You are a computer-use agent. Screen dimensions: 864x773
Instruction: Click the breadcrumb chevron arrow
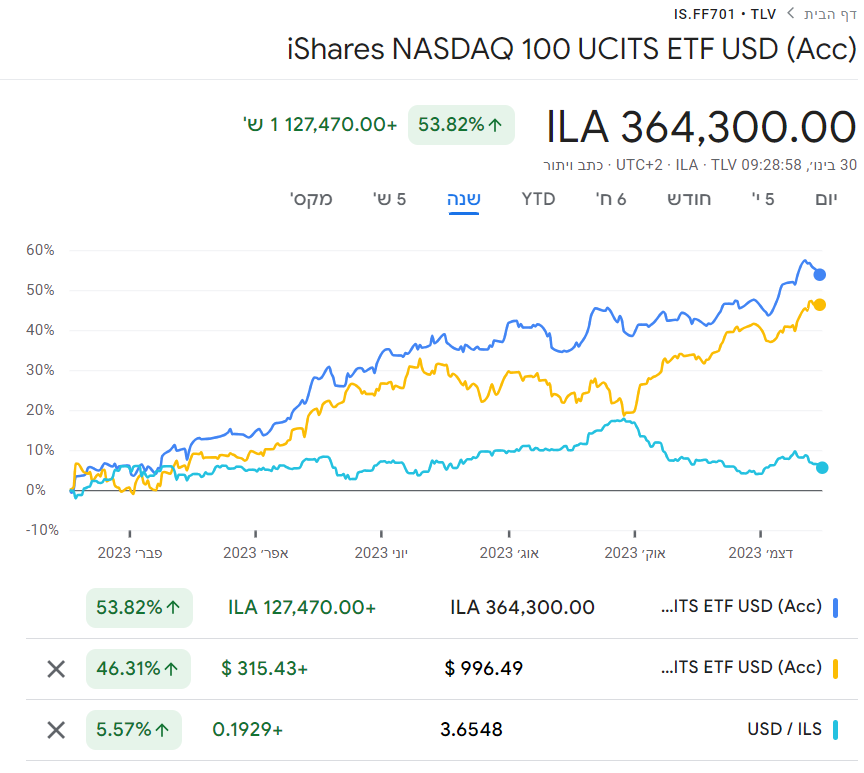790,14
